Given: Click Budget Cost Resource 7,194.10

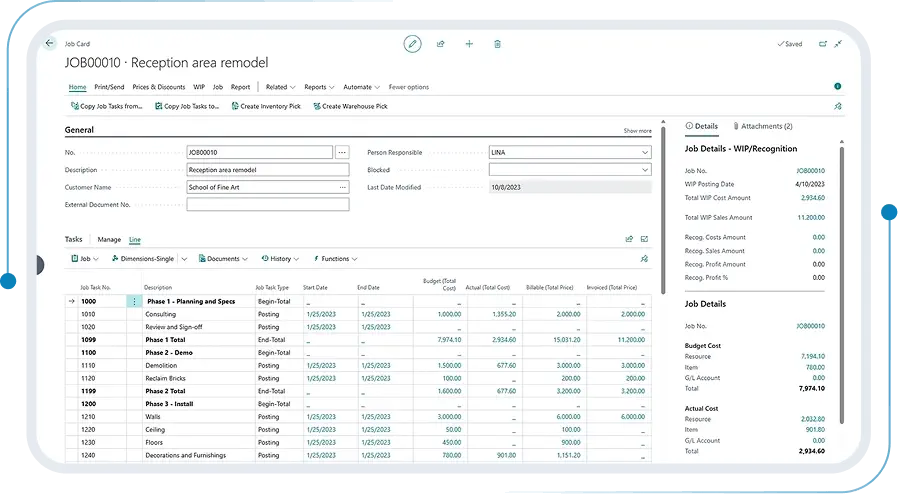Looking at the screenshot, I should [x=813, y=356].
